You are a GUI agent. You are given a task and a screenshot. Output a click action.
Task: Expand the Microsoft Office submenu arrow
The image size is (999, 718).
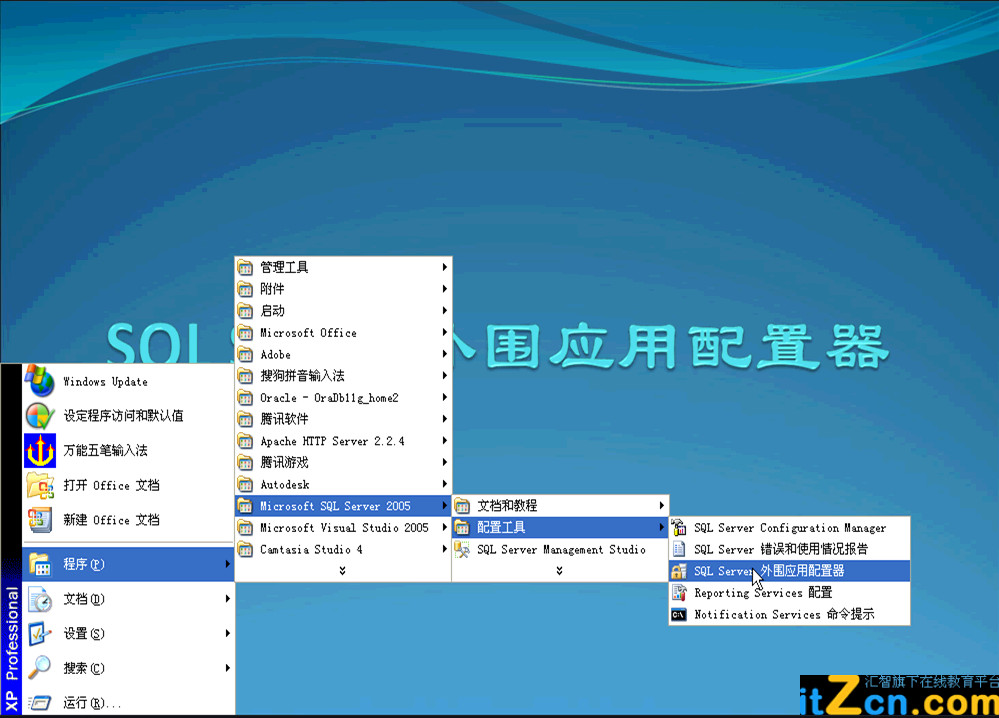(445, 332)
